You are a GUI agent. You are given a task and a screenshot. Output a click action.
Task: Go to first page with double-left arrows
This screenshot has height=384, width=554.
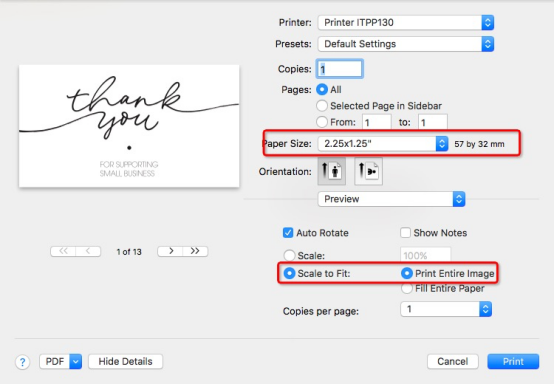coord(63,251)
